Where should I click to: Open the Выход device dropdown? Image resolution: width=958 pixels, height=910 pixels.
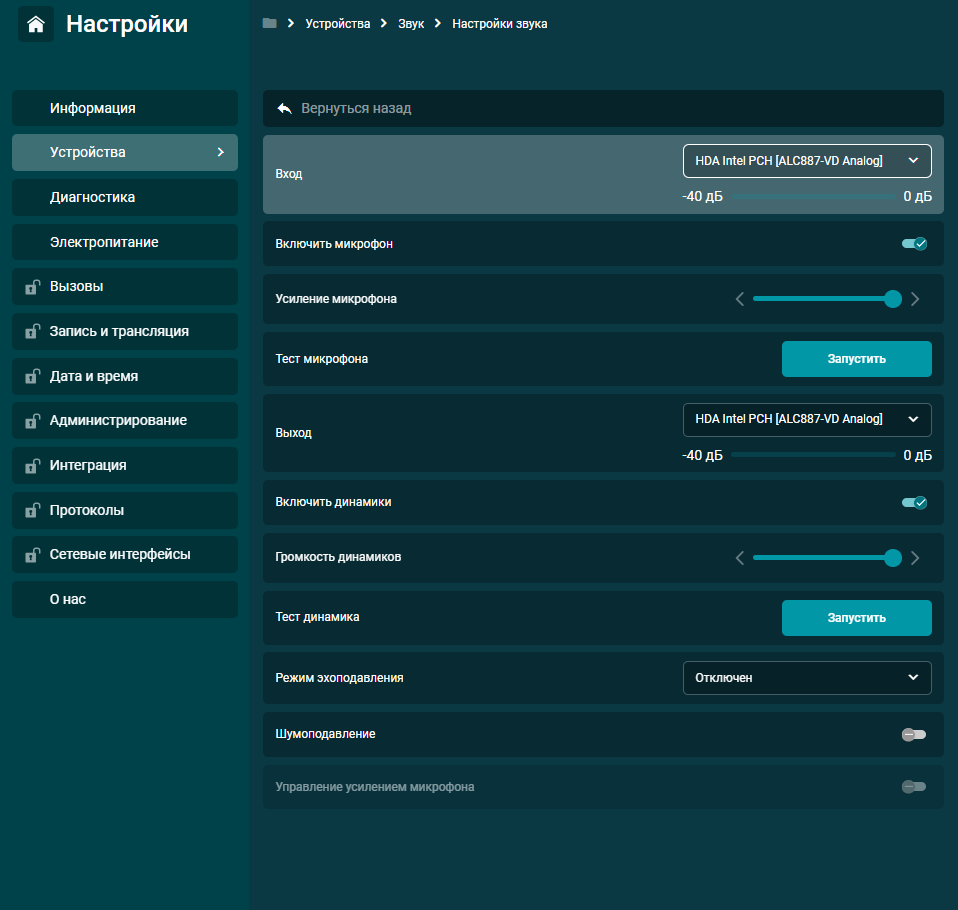(x=807, y=419)
